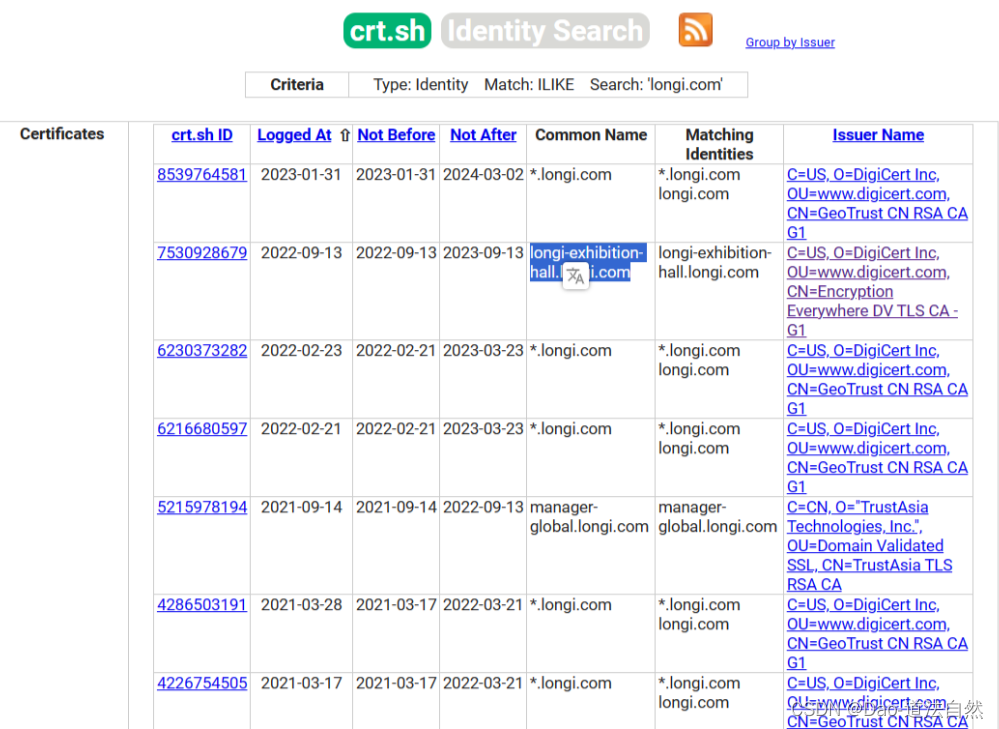Open certificate ID 6216680597

coord(201,429)
